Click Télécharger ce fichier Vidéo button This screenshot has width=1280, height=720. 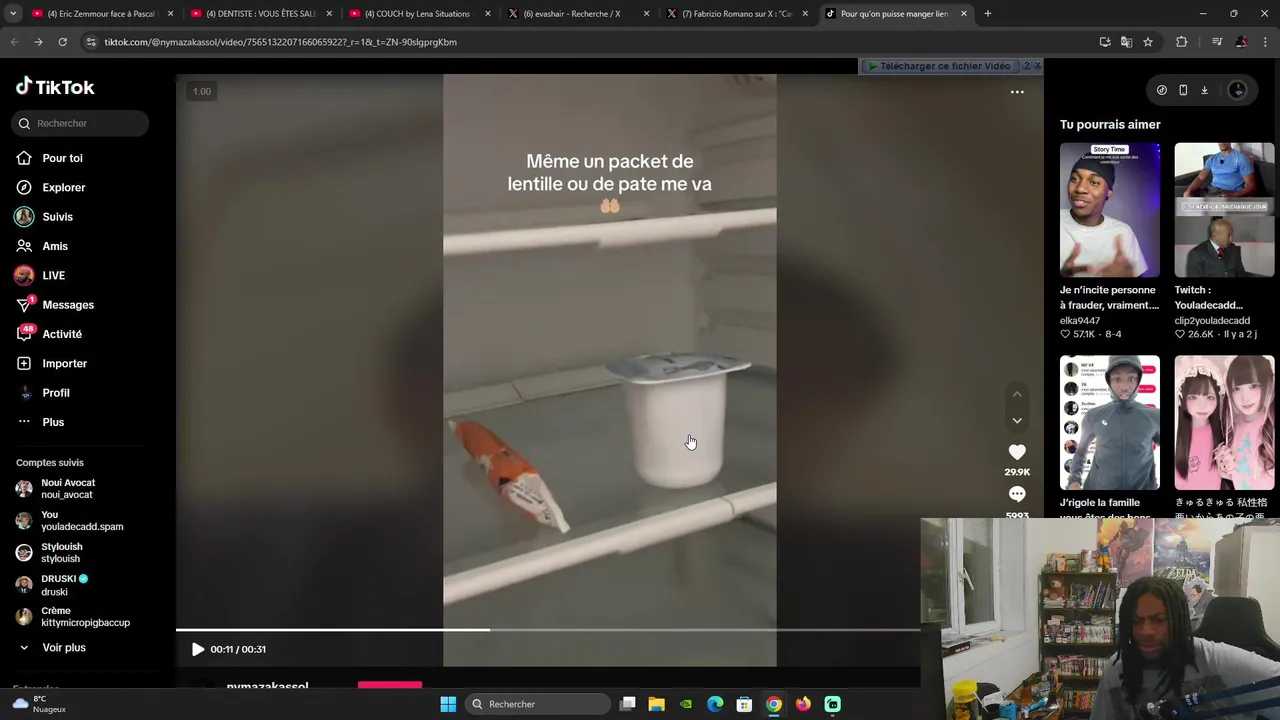[x=940, y=66]
